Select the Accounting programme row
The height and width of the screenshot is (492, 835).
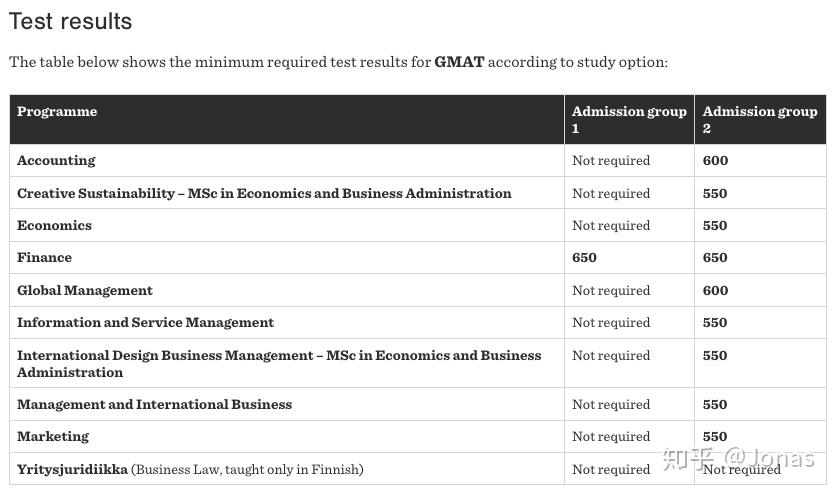pos(418,160)
